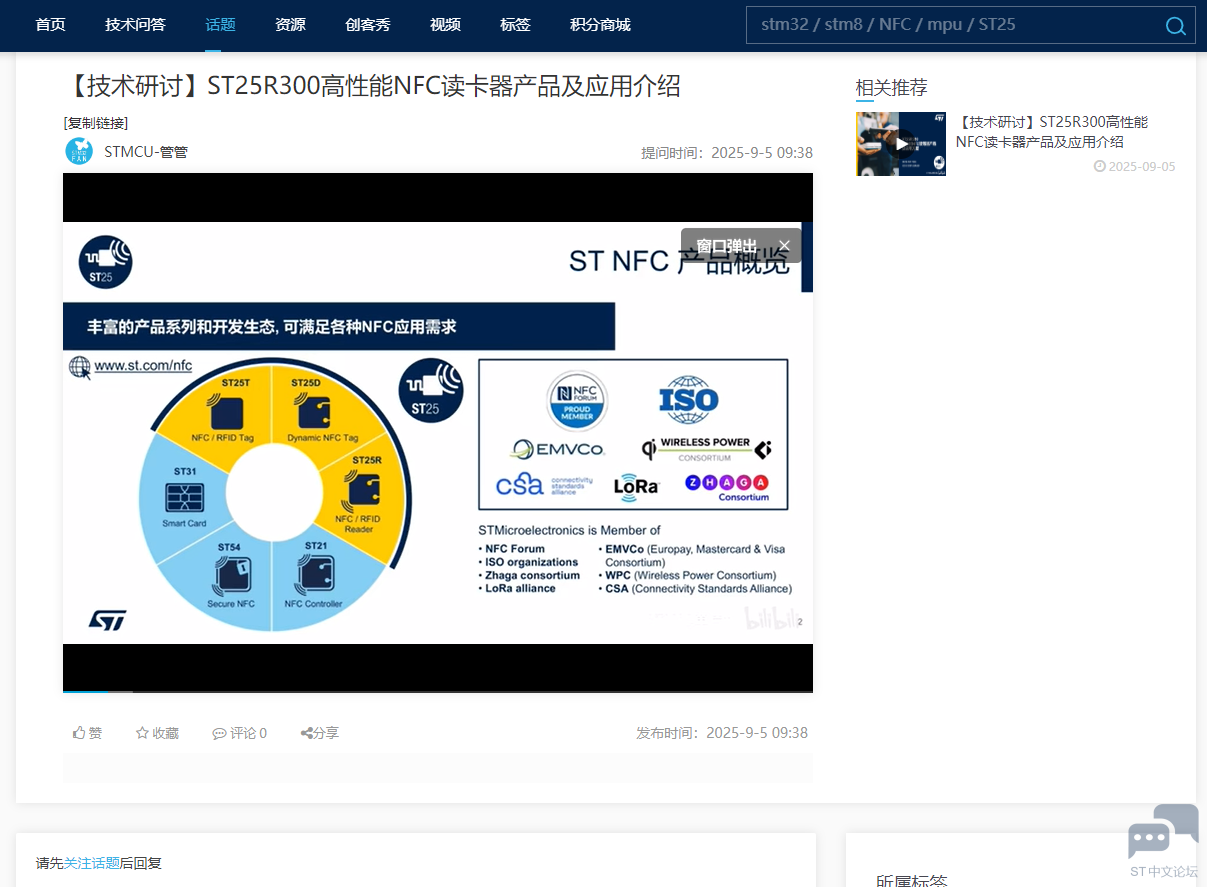Click the search magnifier icon
1207x887 pixels.
pos(1176,26)
